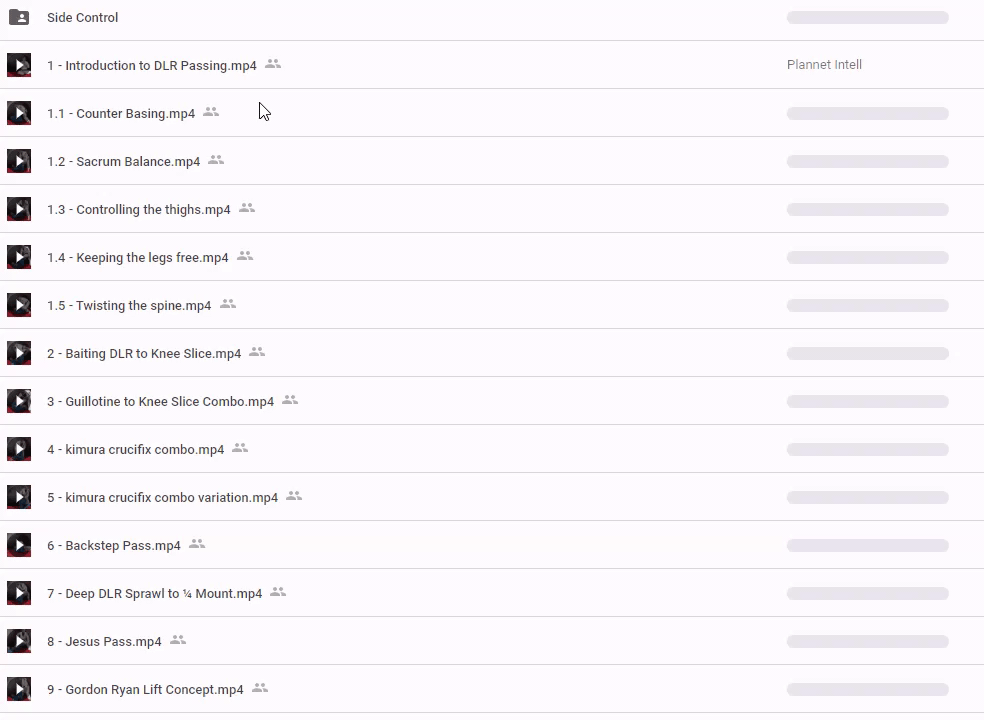Click owner placeholder in Side Control row
The height and width of the screenshot is (720, 984).
point(867,17)
